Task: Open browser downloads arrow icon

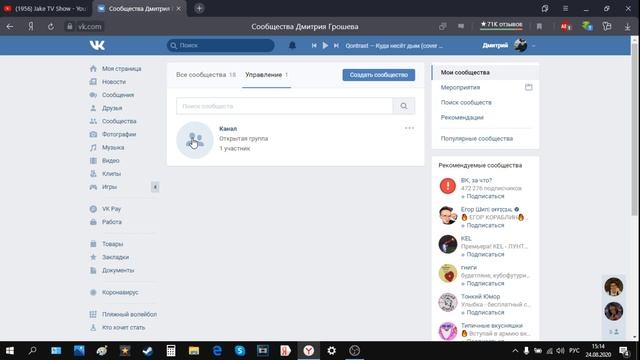Action: click(627, 27)
